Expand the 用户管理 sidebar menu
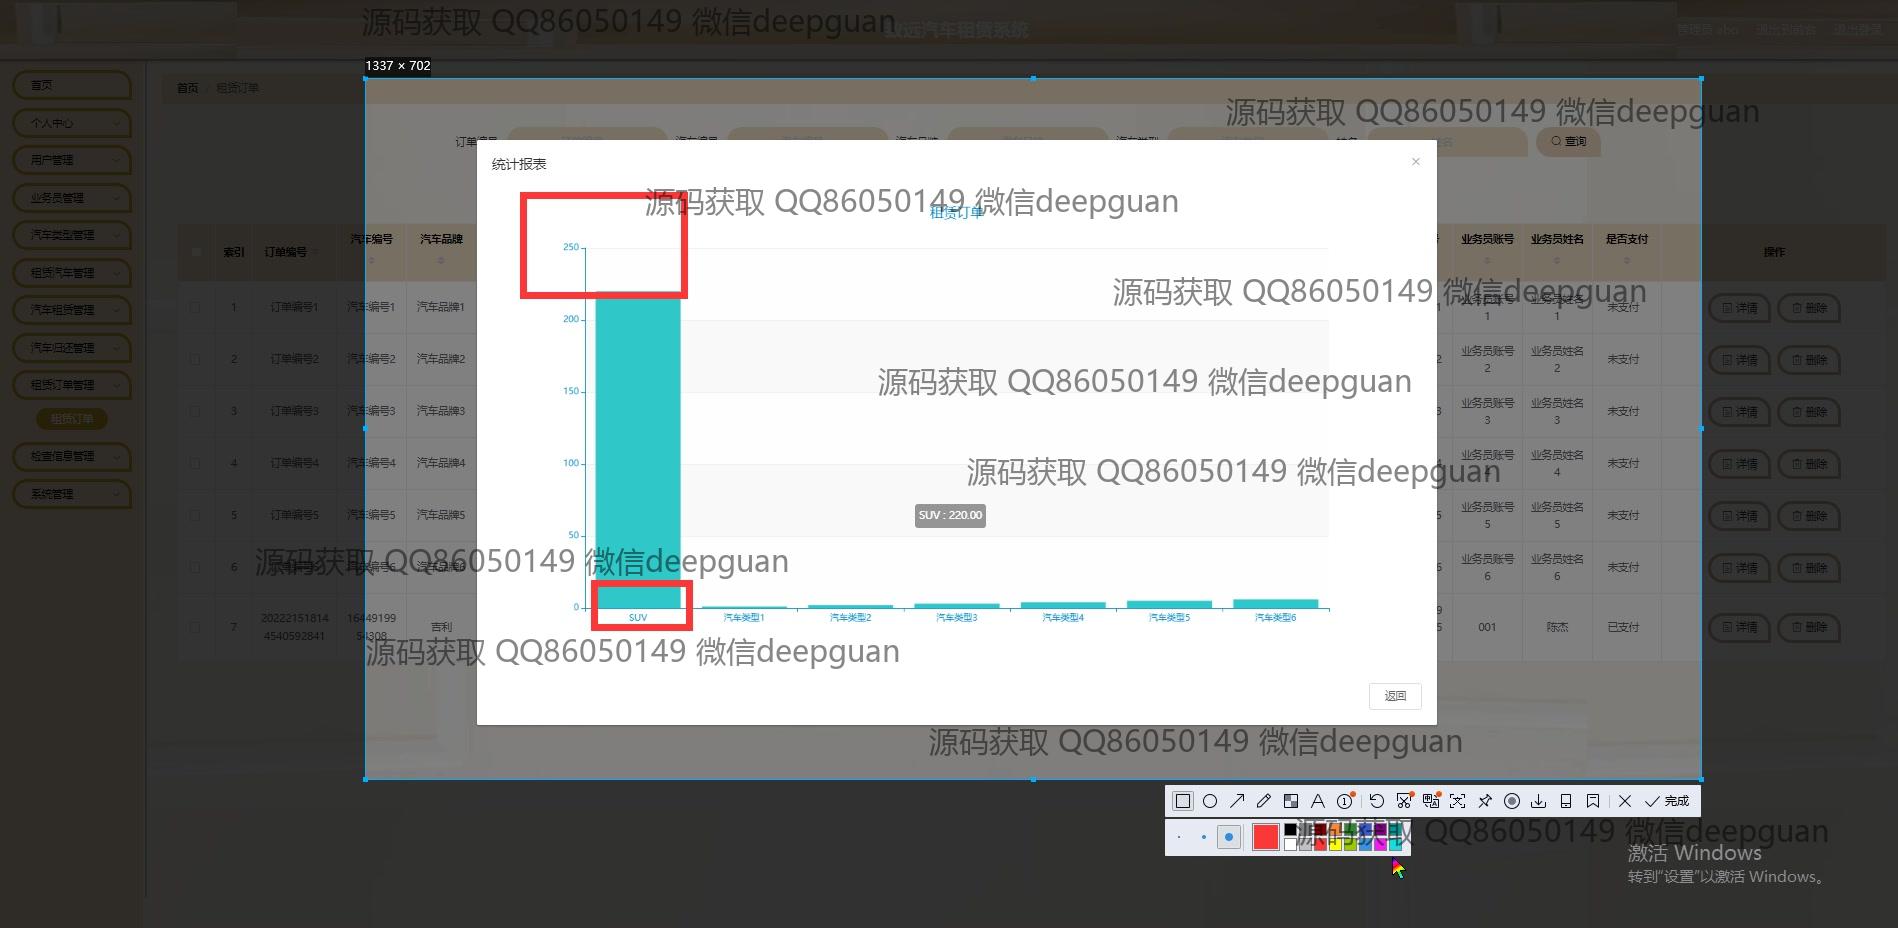1898x928 pixels. coord(72,160)
